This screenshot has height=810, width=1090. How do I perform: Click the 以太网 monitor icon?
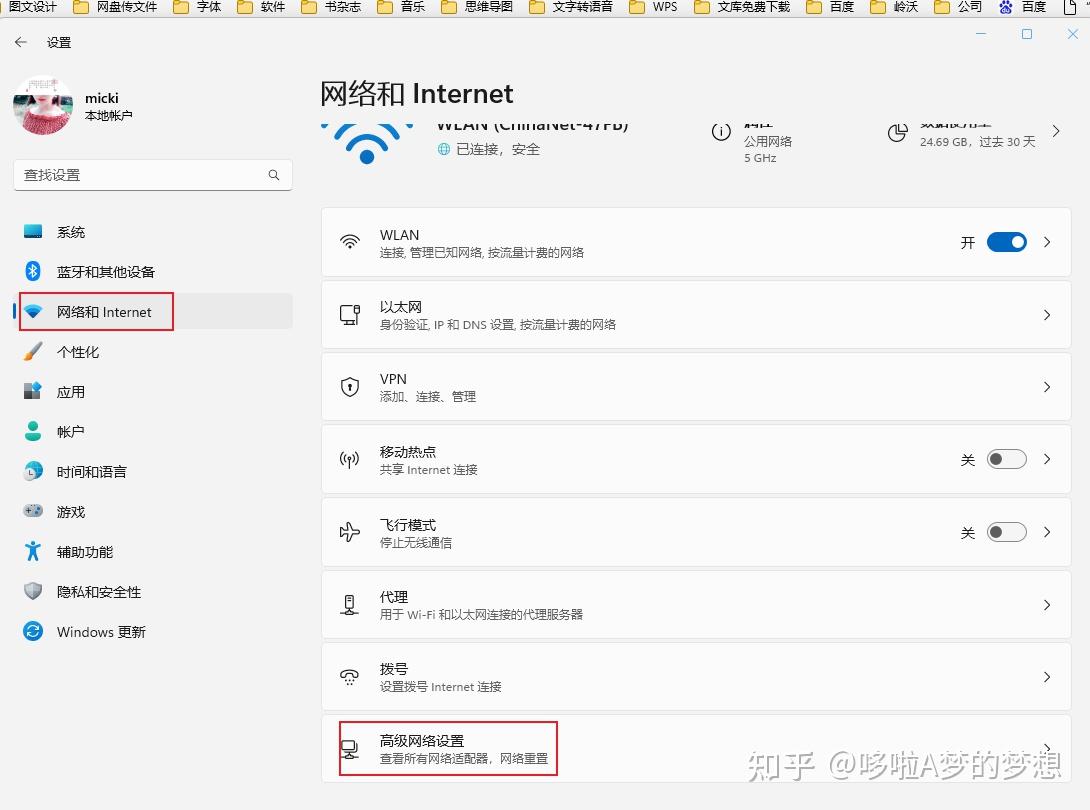(350, 314)
